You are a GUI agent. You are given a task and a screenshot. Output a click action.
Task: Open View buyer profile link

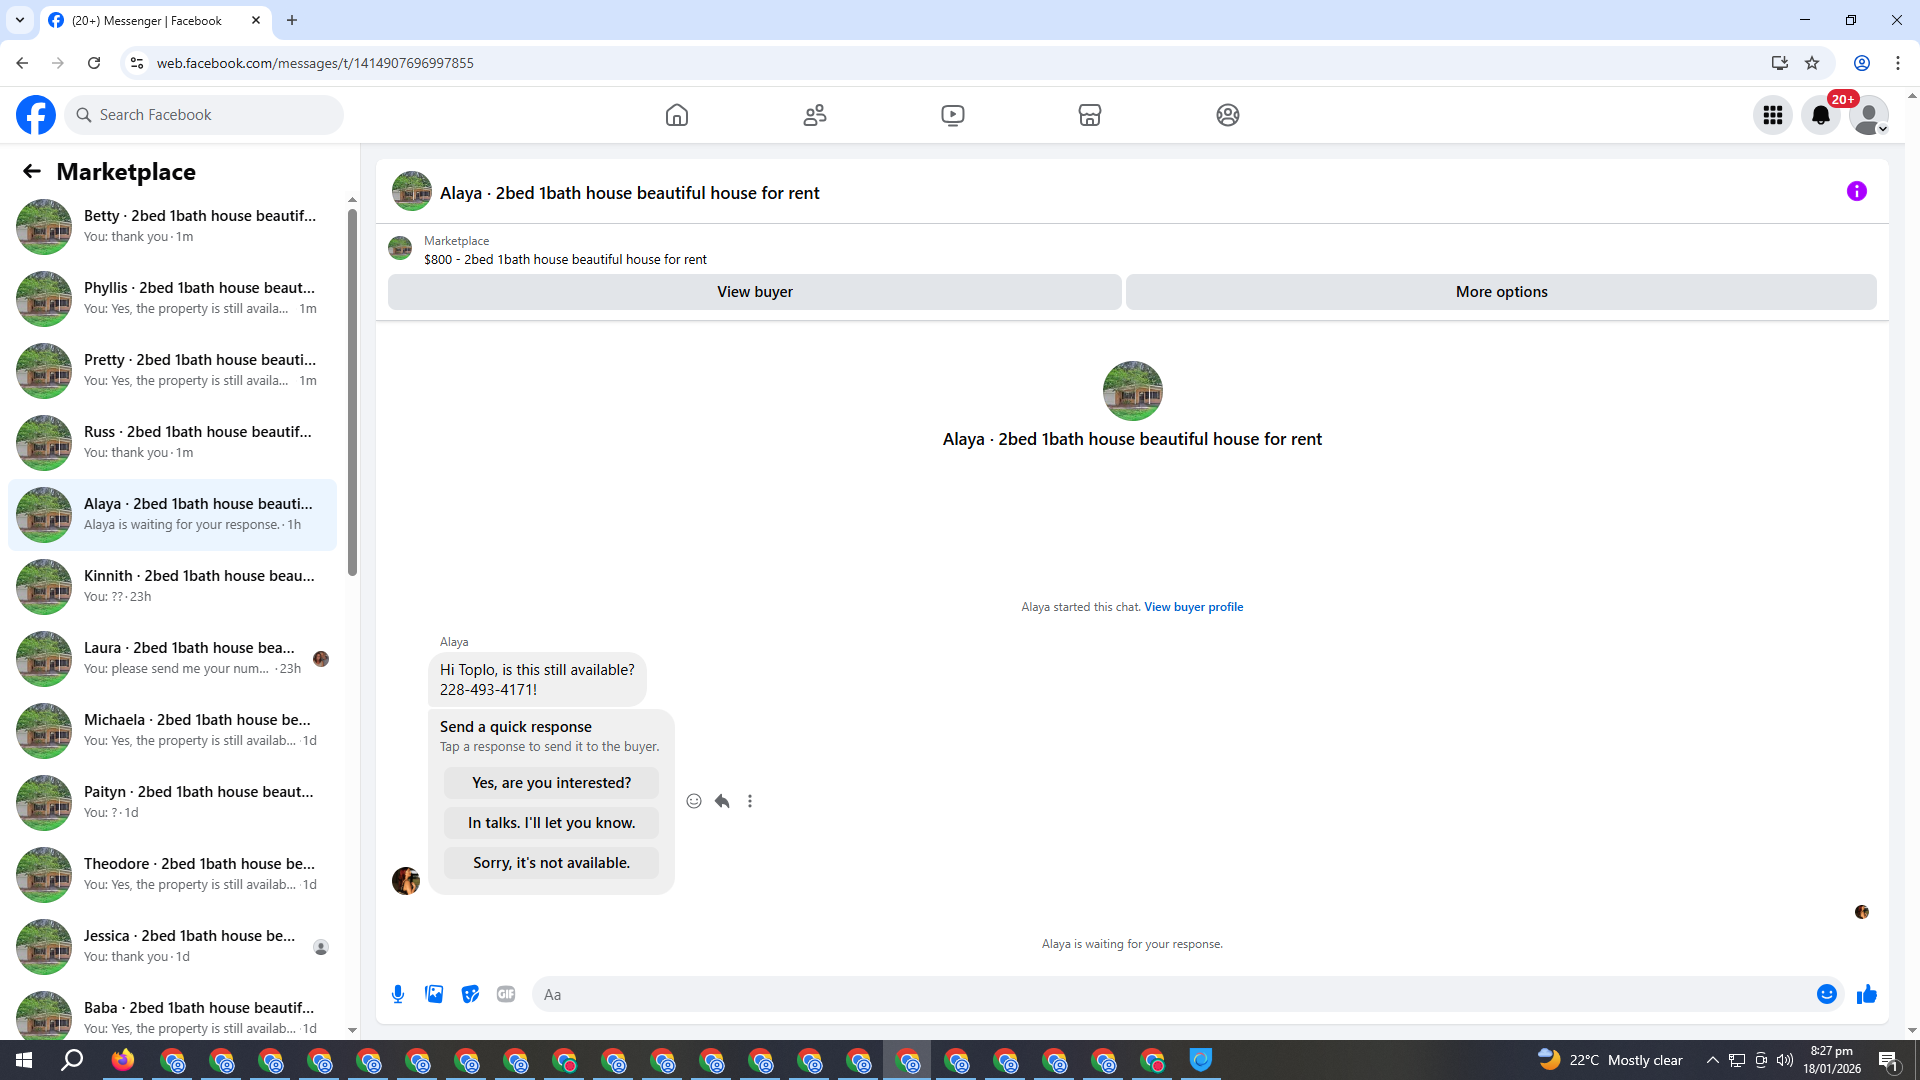pyautogui.click(x=1193, y=607)
